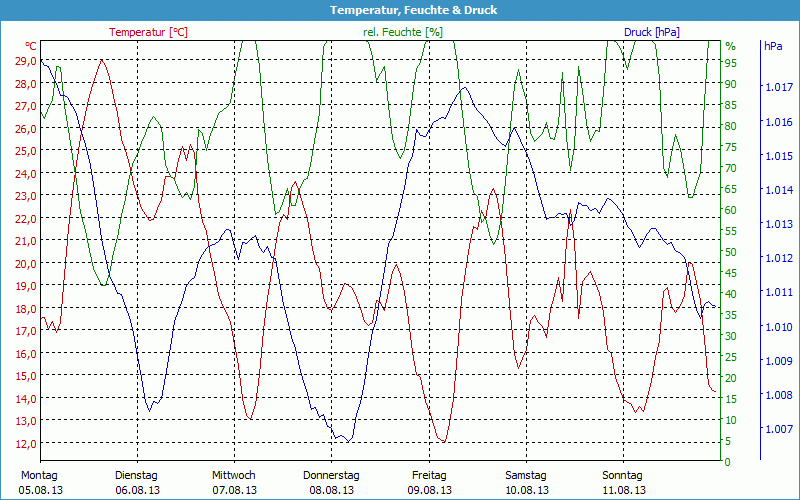
Task: Click the "28,0" temperature axis value
Action: tap(26, 83)
